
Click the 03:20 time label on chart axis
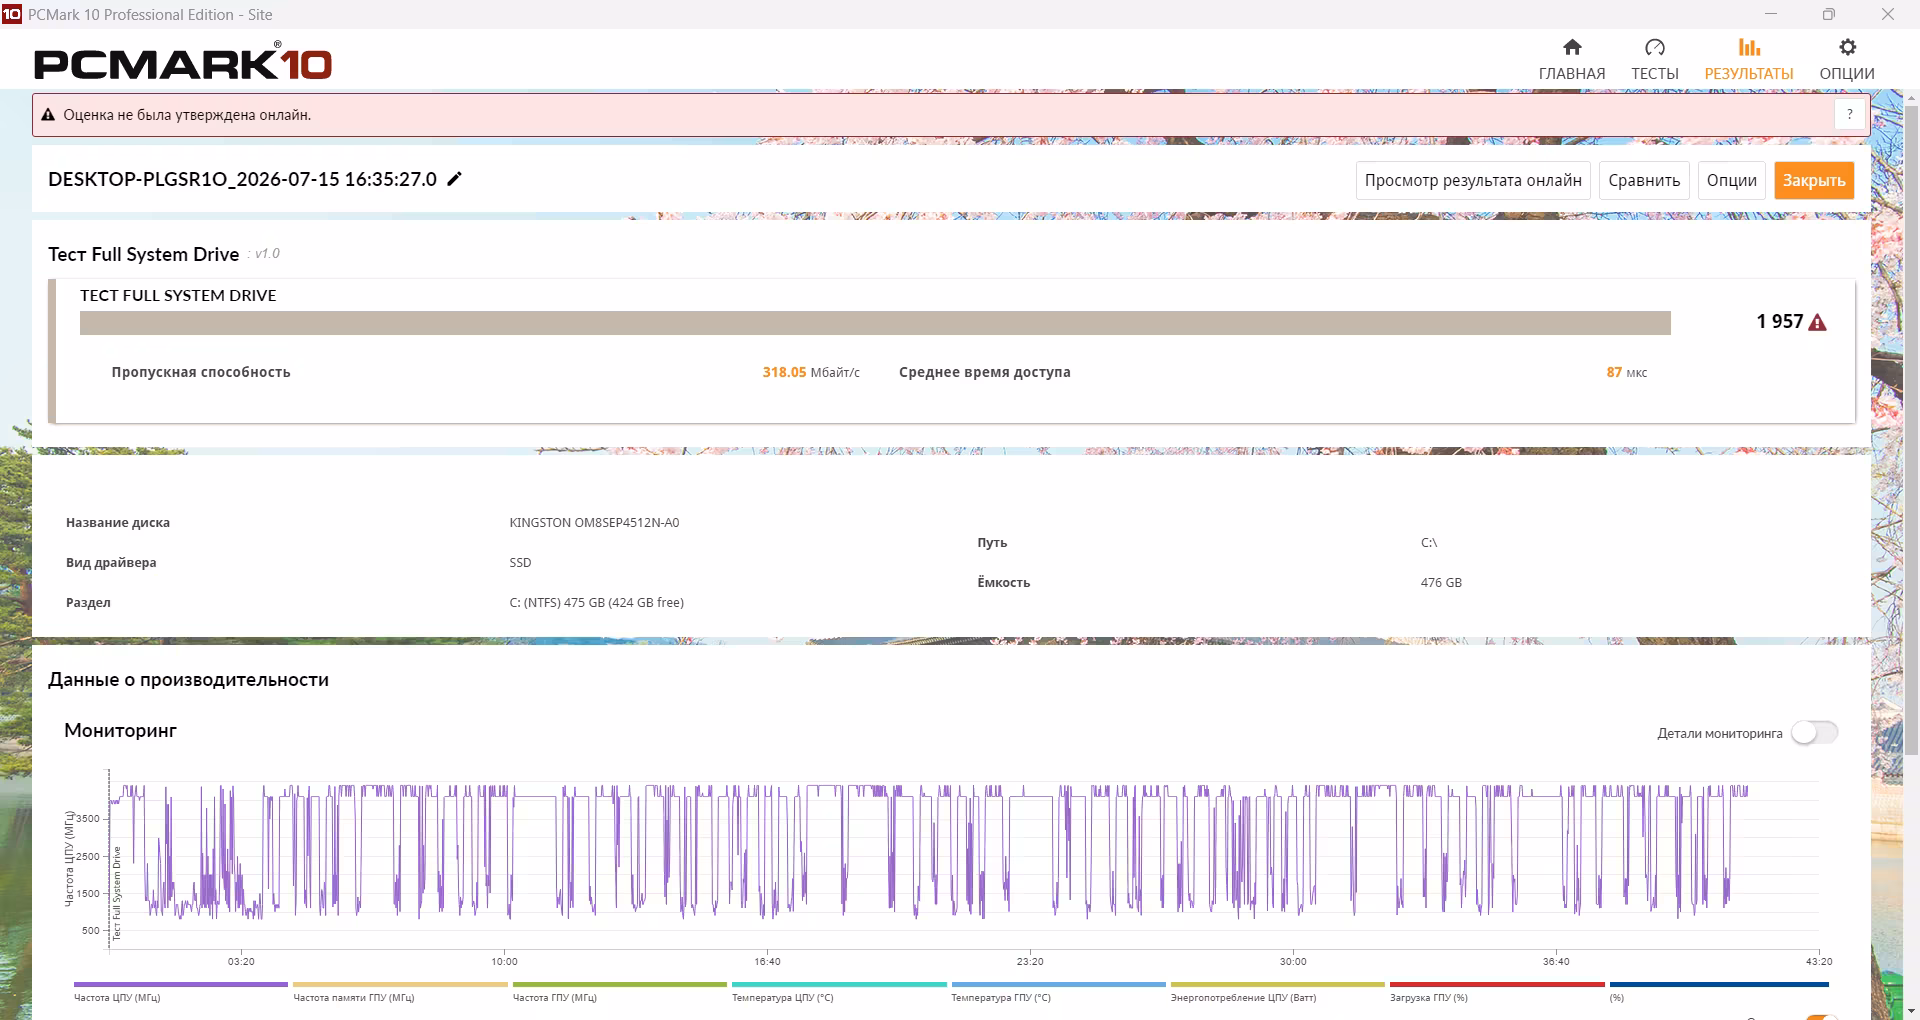pyautogui.click(x=241, y=962)
